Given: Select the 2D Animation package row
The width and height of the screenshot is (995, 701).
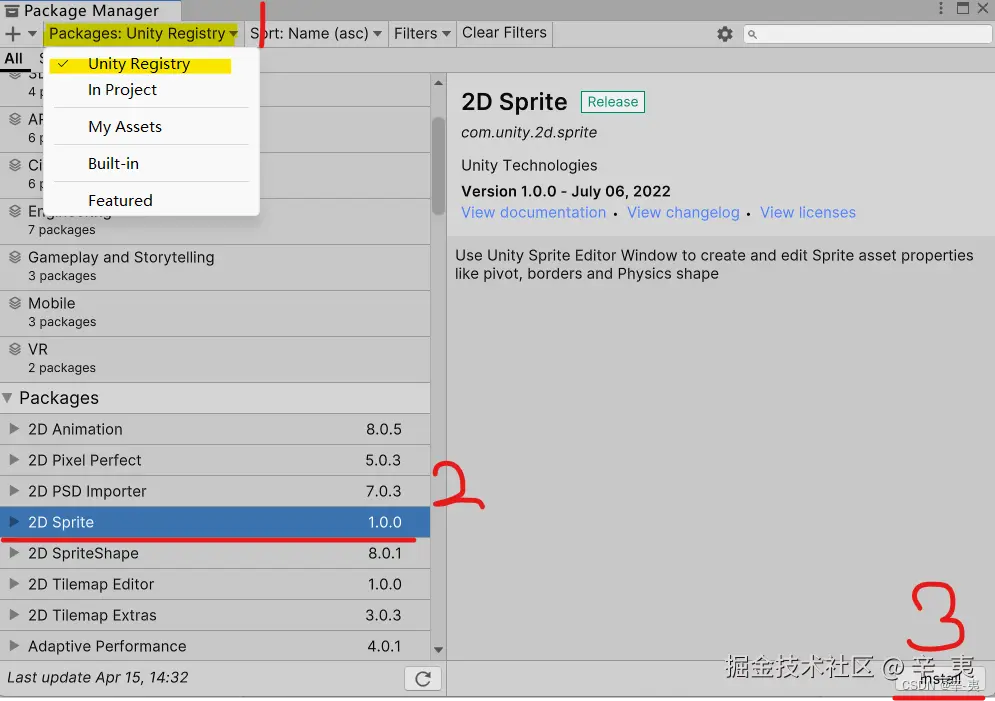Looking at the screenshot, I should [x=215, y=429].
